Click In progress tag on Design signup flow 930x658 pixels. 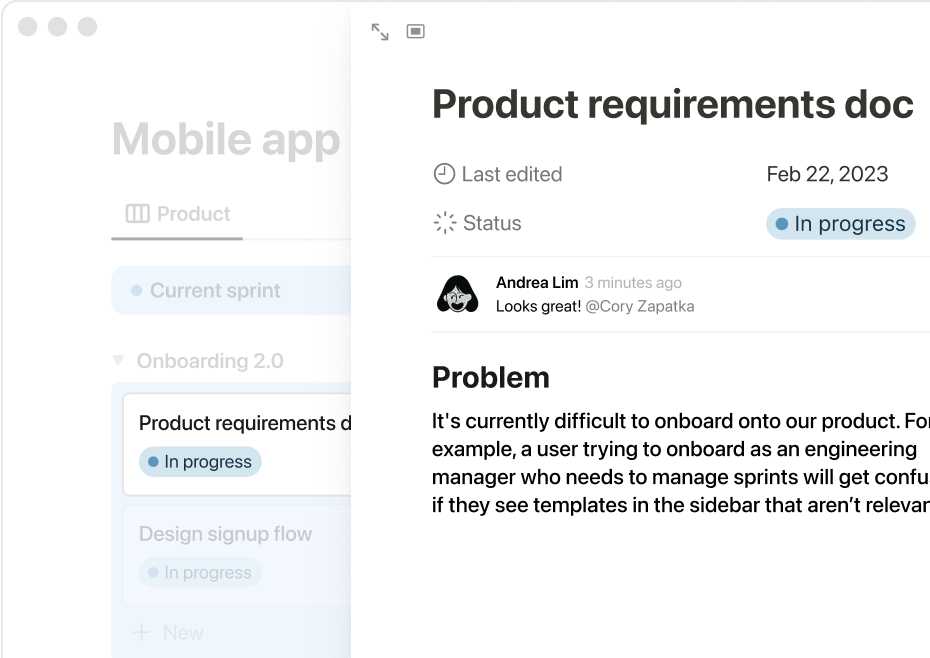pos(199,573)
